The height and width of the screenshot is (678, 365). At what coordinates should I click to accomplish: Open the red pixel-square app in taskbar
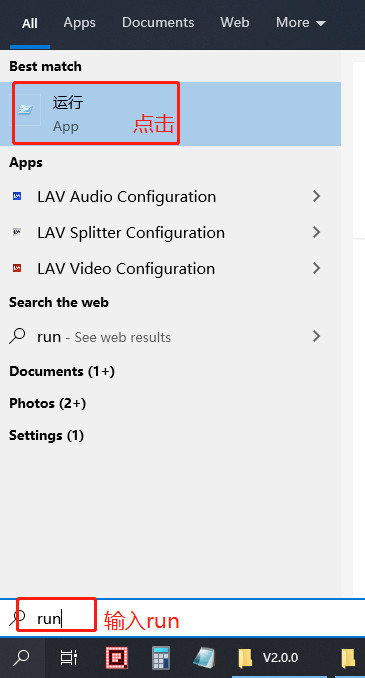tap(117, 658)
